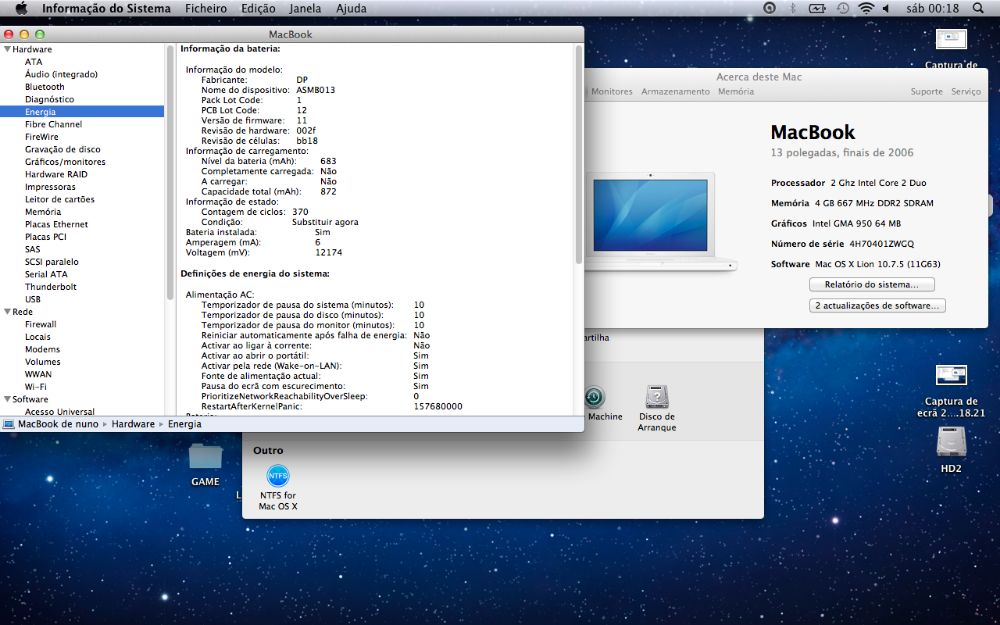Click the serial number 4H70401ZWGQ

881,244
